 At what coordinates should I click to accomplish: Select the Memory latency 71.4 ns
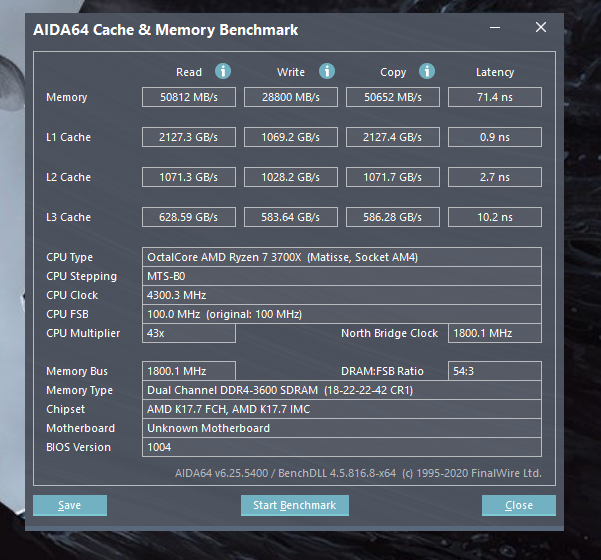(x=494, y=97)
